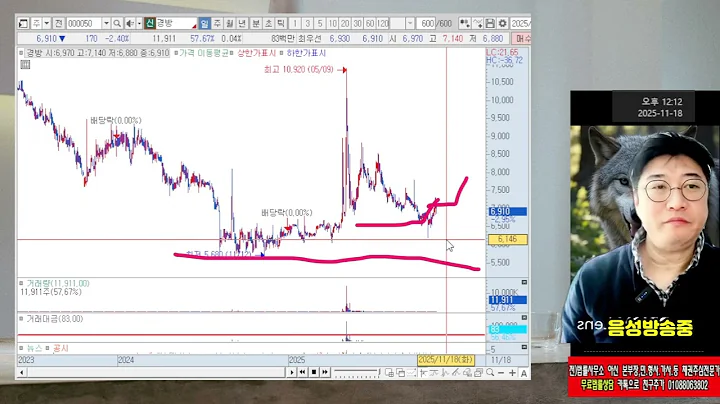Click the 전 button beside stock code

[58, 23]
